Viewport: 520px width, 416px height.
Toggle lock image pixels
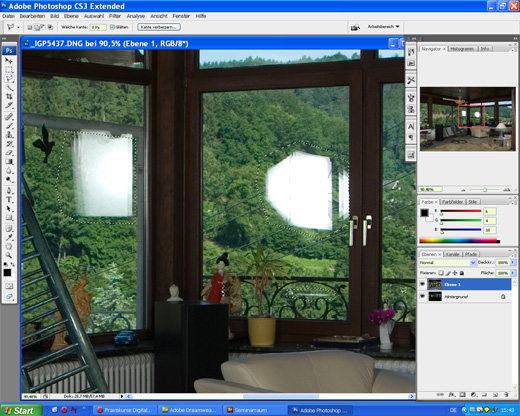[x=448, y=273]
